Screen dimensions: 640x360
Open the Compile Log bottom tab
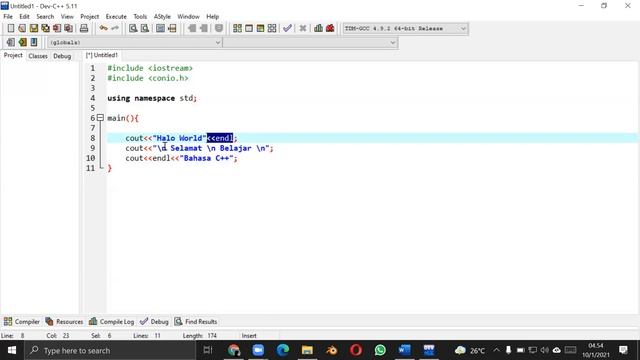111,322
